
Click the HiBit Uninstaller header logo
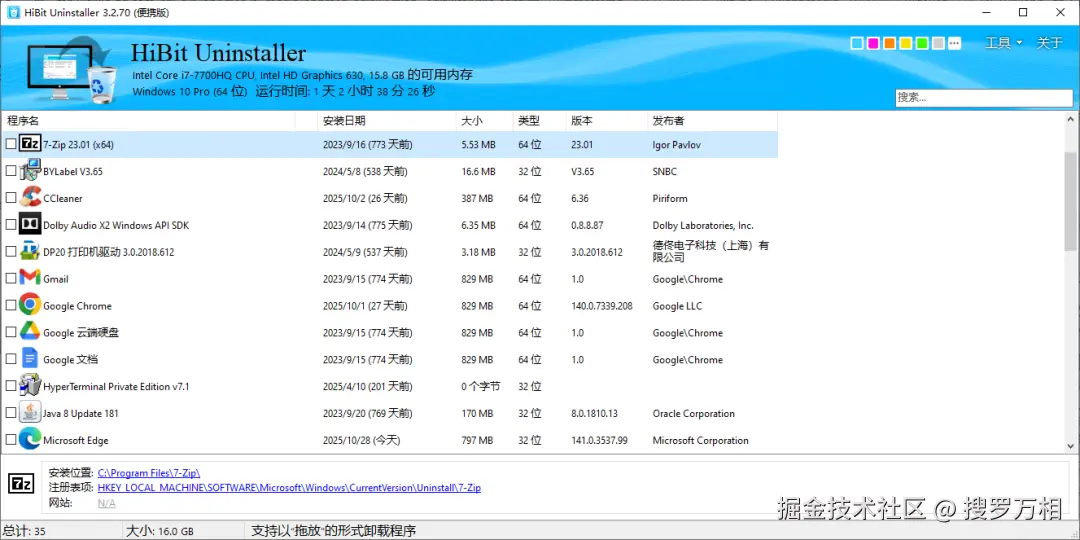(73, 69)
